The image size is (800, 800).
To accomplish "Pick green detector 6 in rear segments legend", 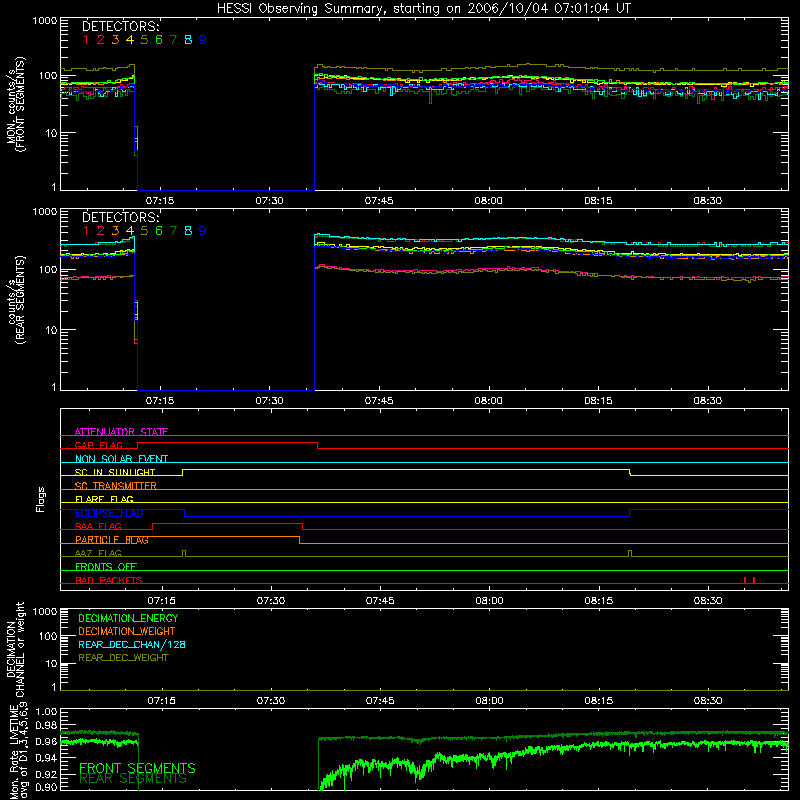I will point(159,231).
